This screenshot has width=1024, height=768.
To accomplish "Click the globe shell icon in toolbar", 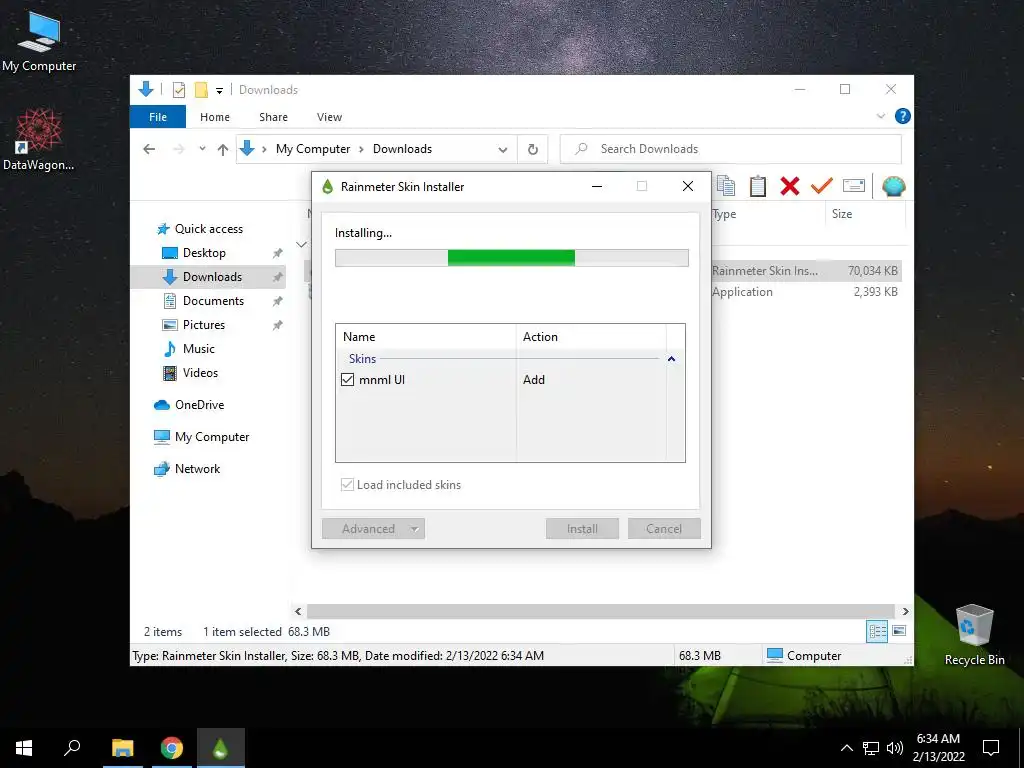I will (x=893, y=186).
